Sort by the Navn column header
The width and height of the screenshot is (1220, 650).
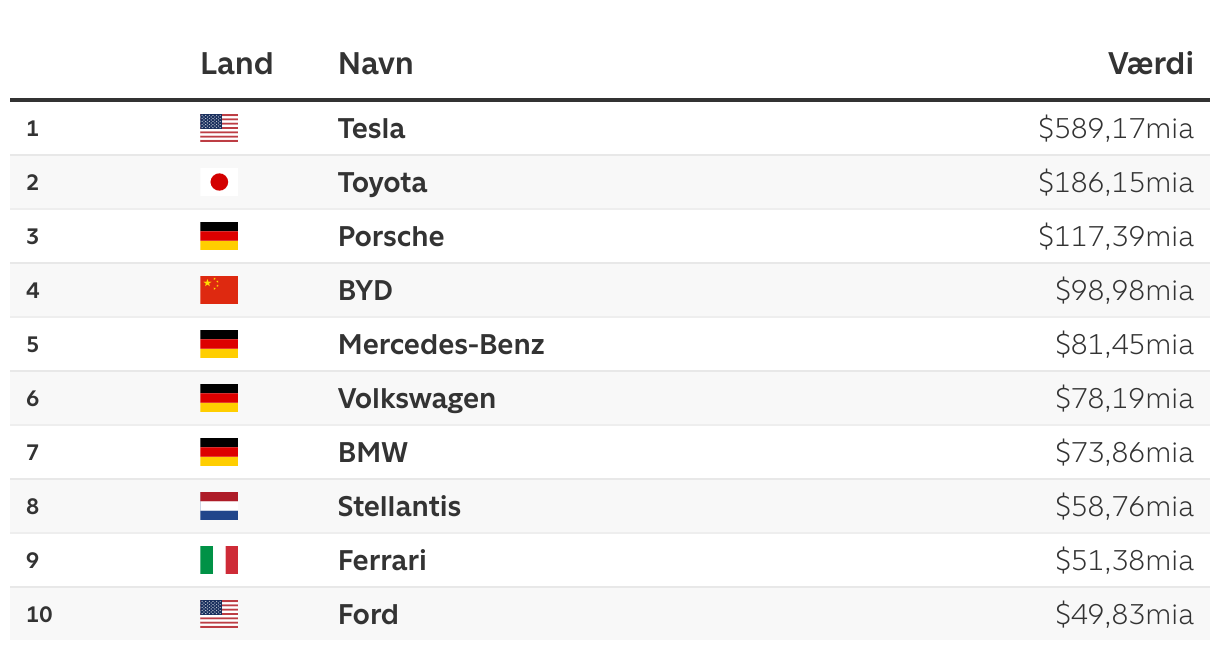[375, 64]
